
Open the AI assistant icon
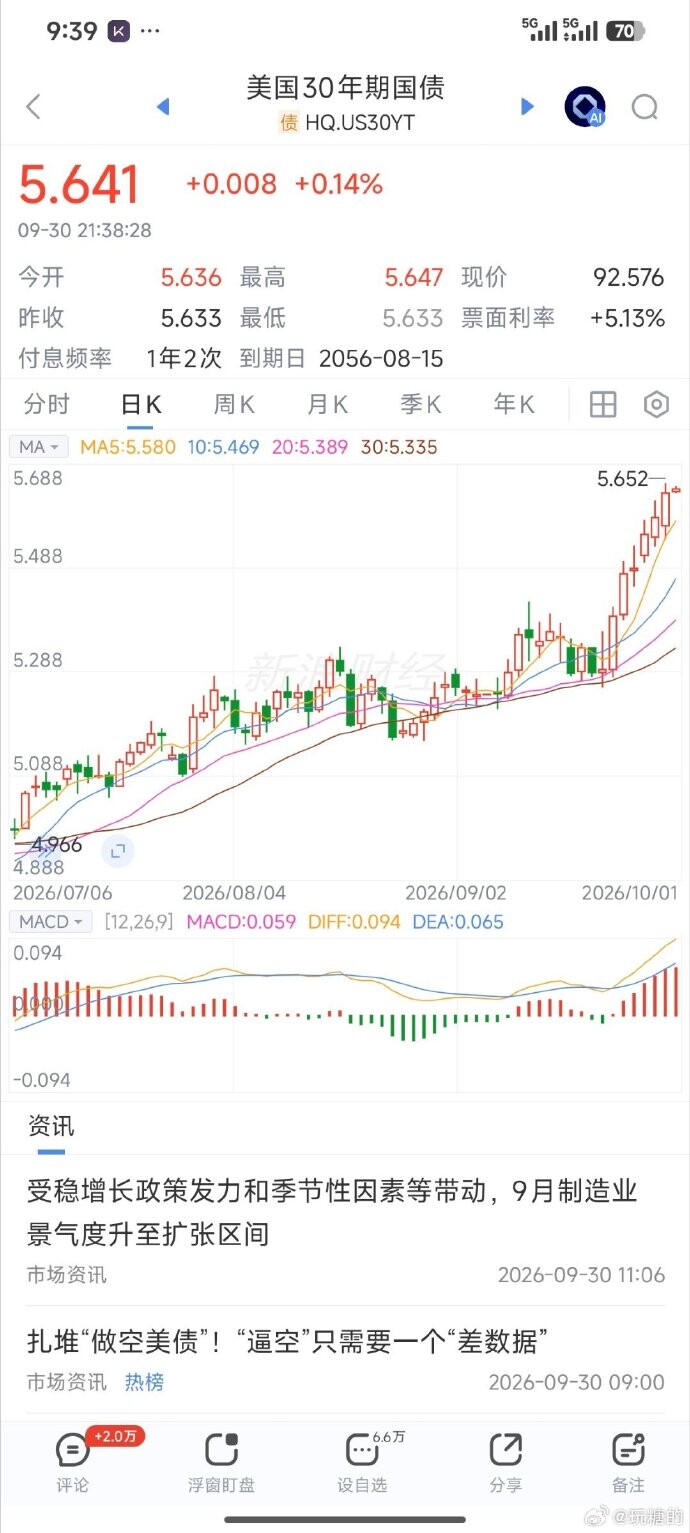[x=585, y=106]
